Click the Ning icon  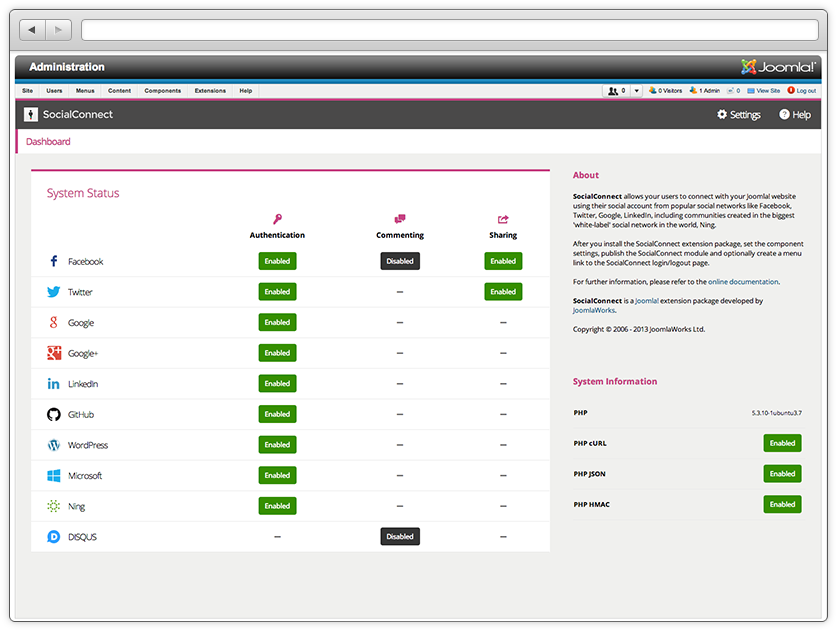click(x=53, y=506)
